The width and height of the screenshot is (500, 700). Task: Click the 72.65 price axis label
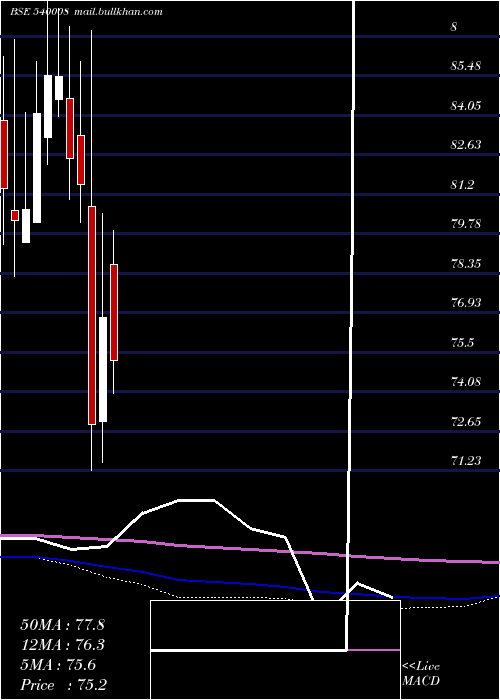[x=466, y=421]
